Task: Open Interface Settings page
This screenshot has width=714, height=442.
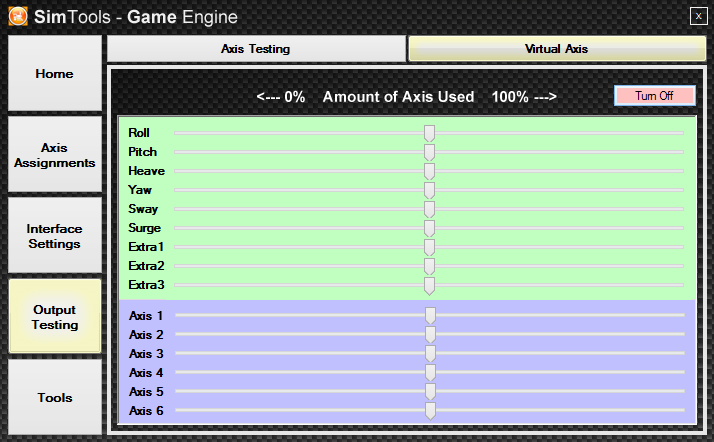Action: click(54, 236)
